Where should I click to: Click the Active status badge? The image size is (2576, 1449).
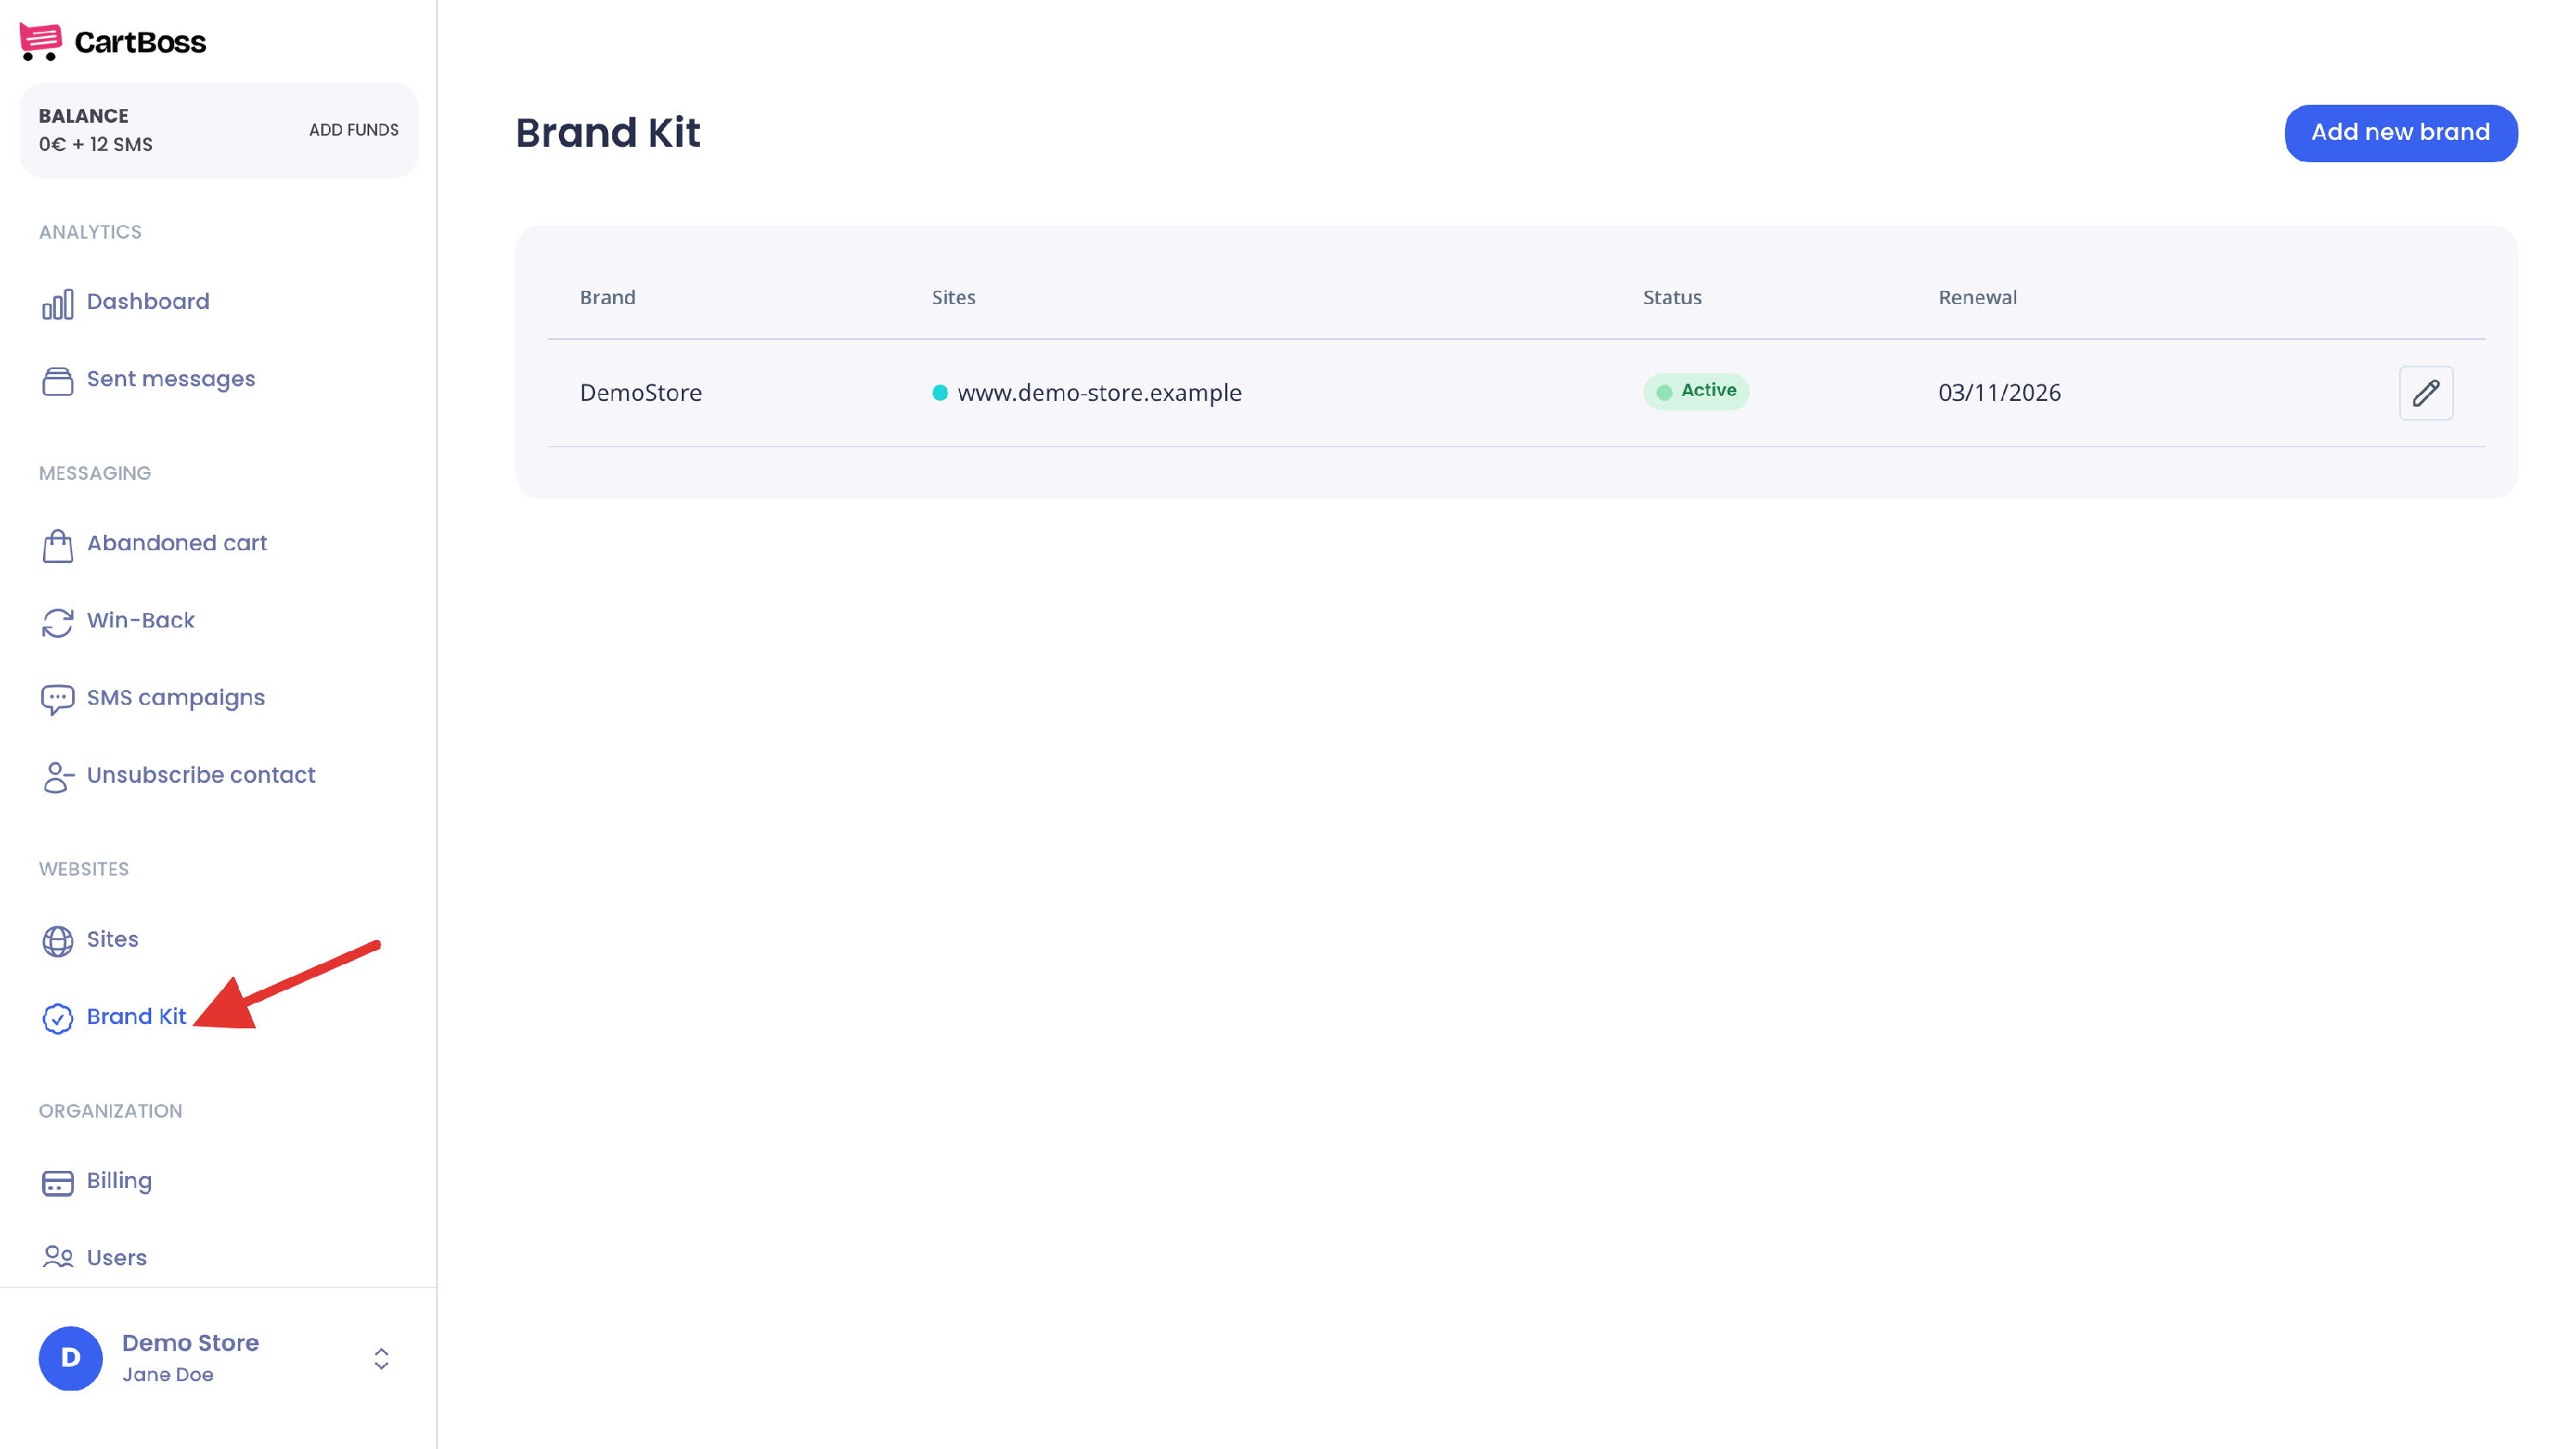[x=1696, y=391]
